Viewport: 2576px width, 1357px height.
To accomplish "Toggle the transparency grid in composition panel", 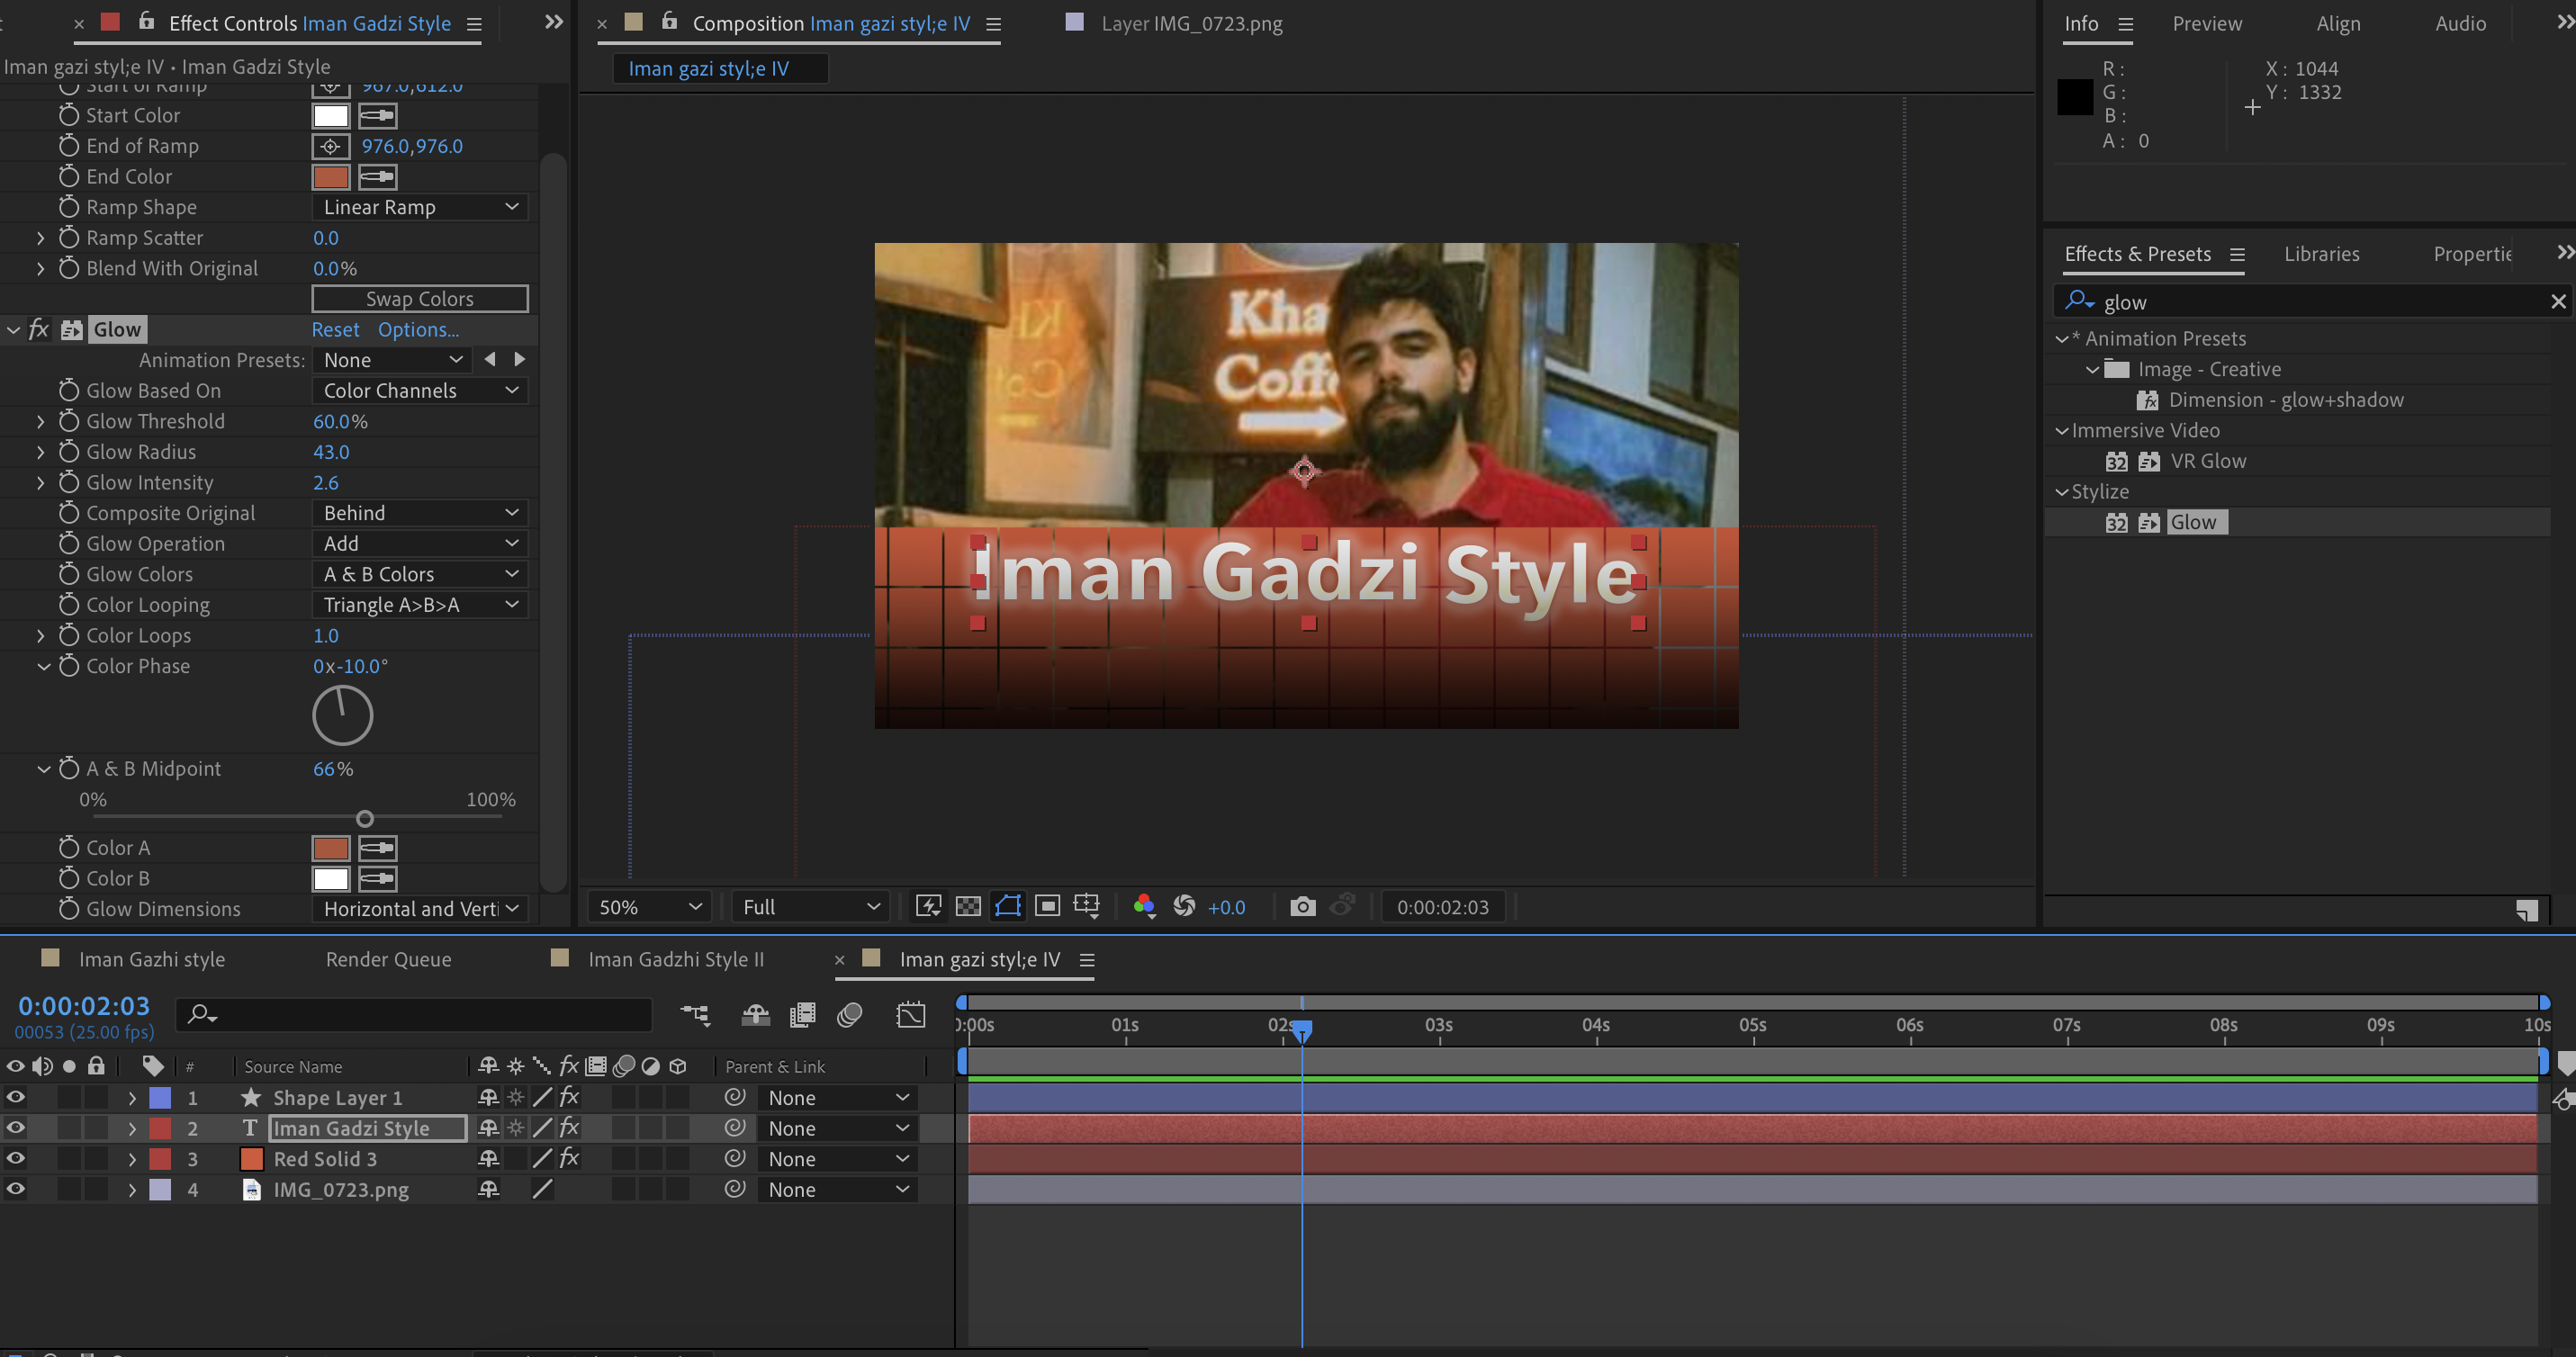I will tap(968, 906).
